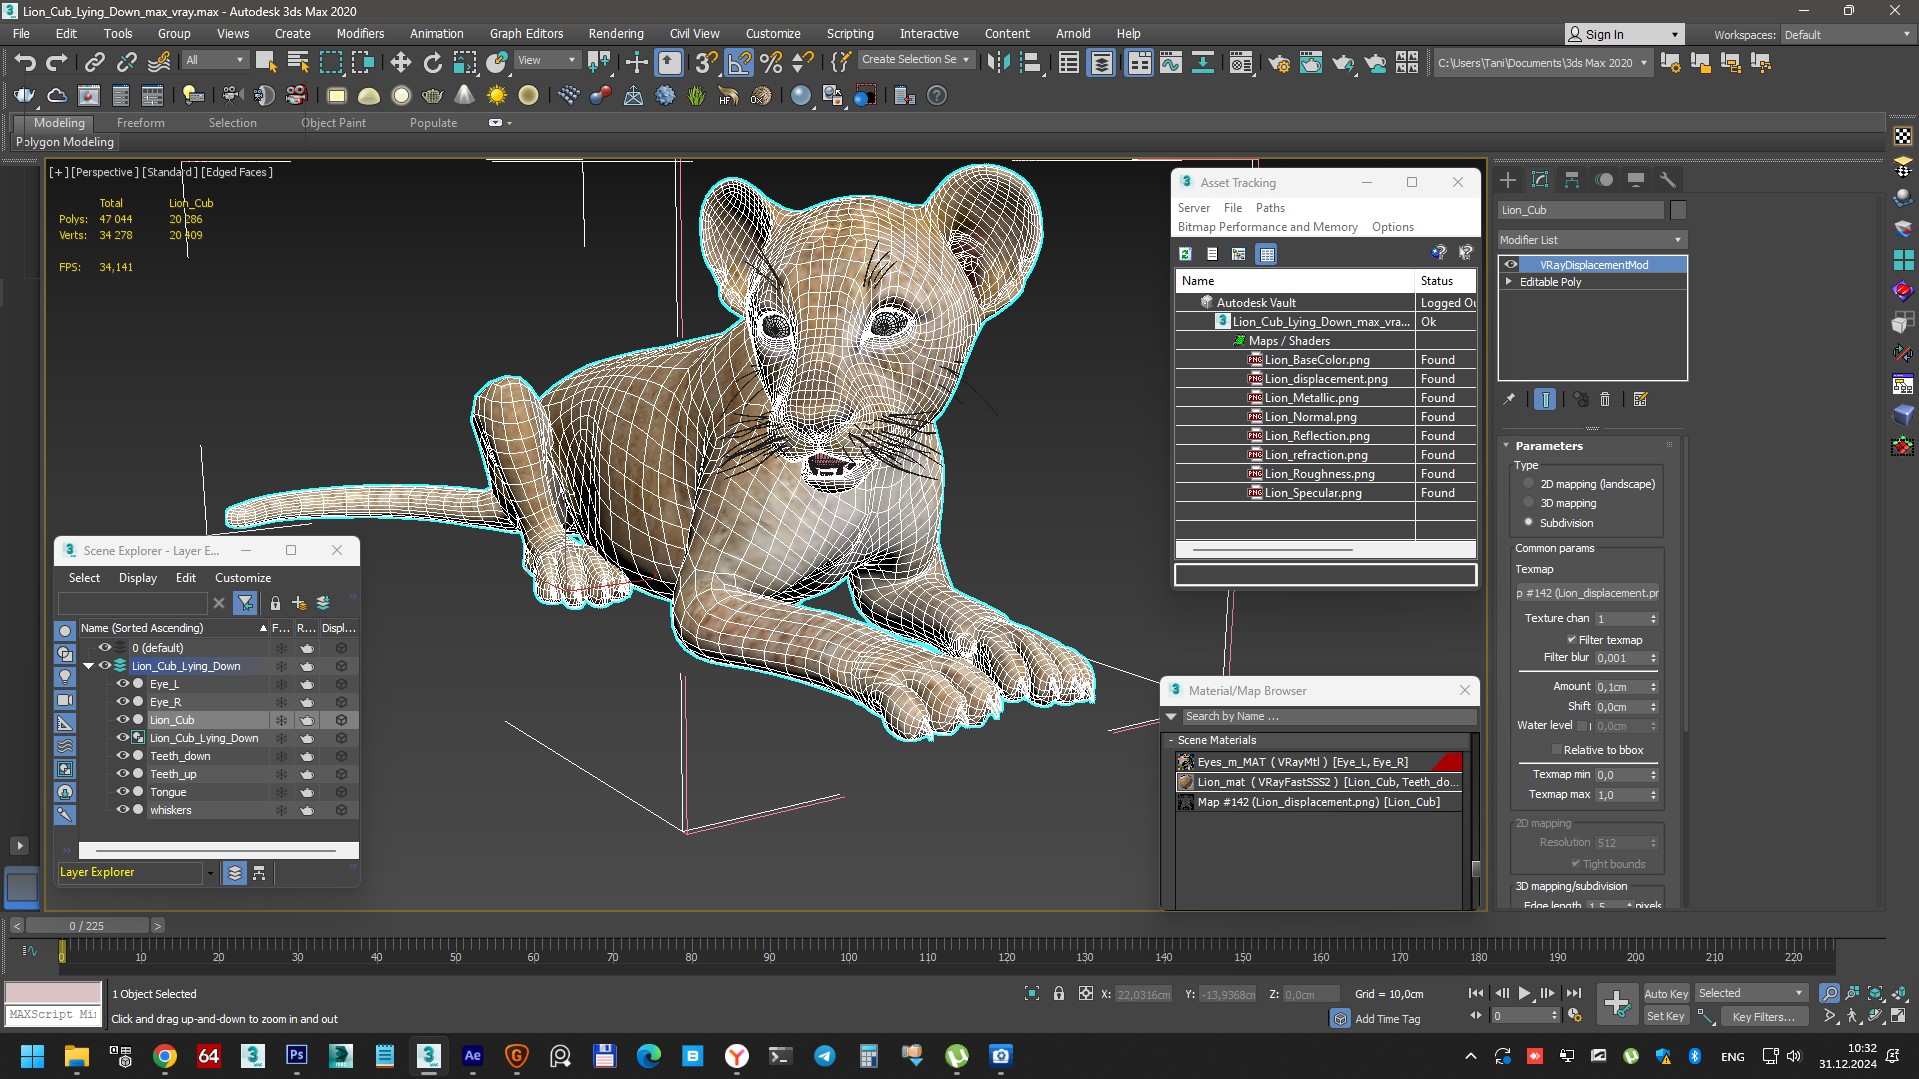Click the Undo arrow icon
Image resolution: width=1919 pixels, height=1079 pixels.
point(24,63)
